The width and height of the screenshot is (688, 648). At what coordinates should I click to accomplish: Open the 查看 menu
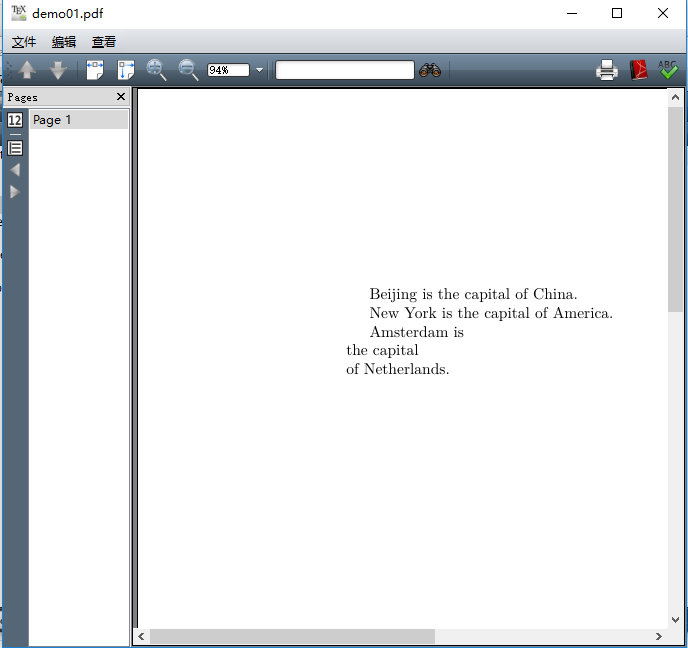tap(104, 42)
